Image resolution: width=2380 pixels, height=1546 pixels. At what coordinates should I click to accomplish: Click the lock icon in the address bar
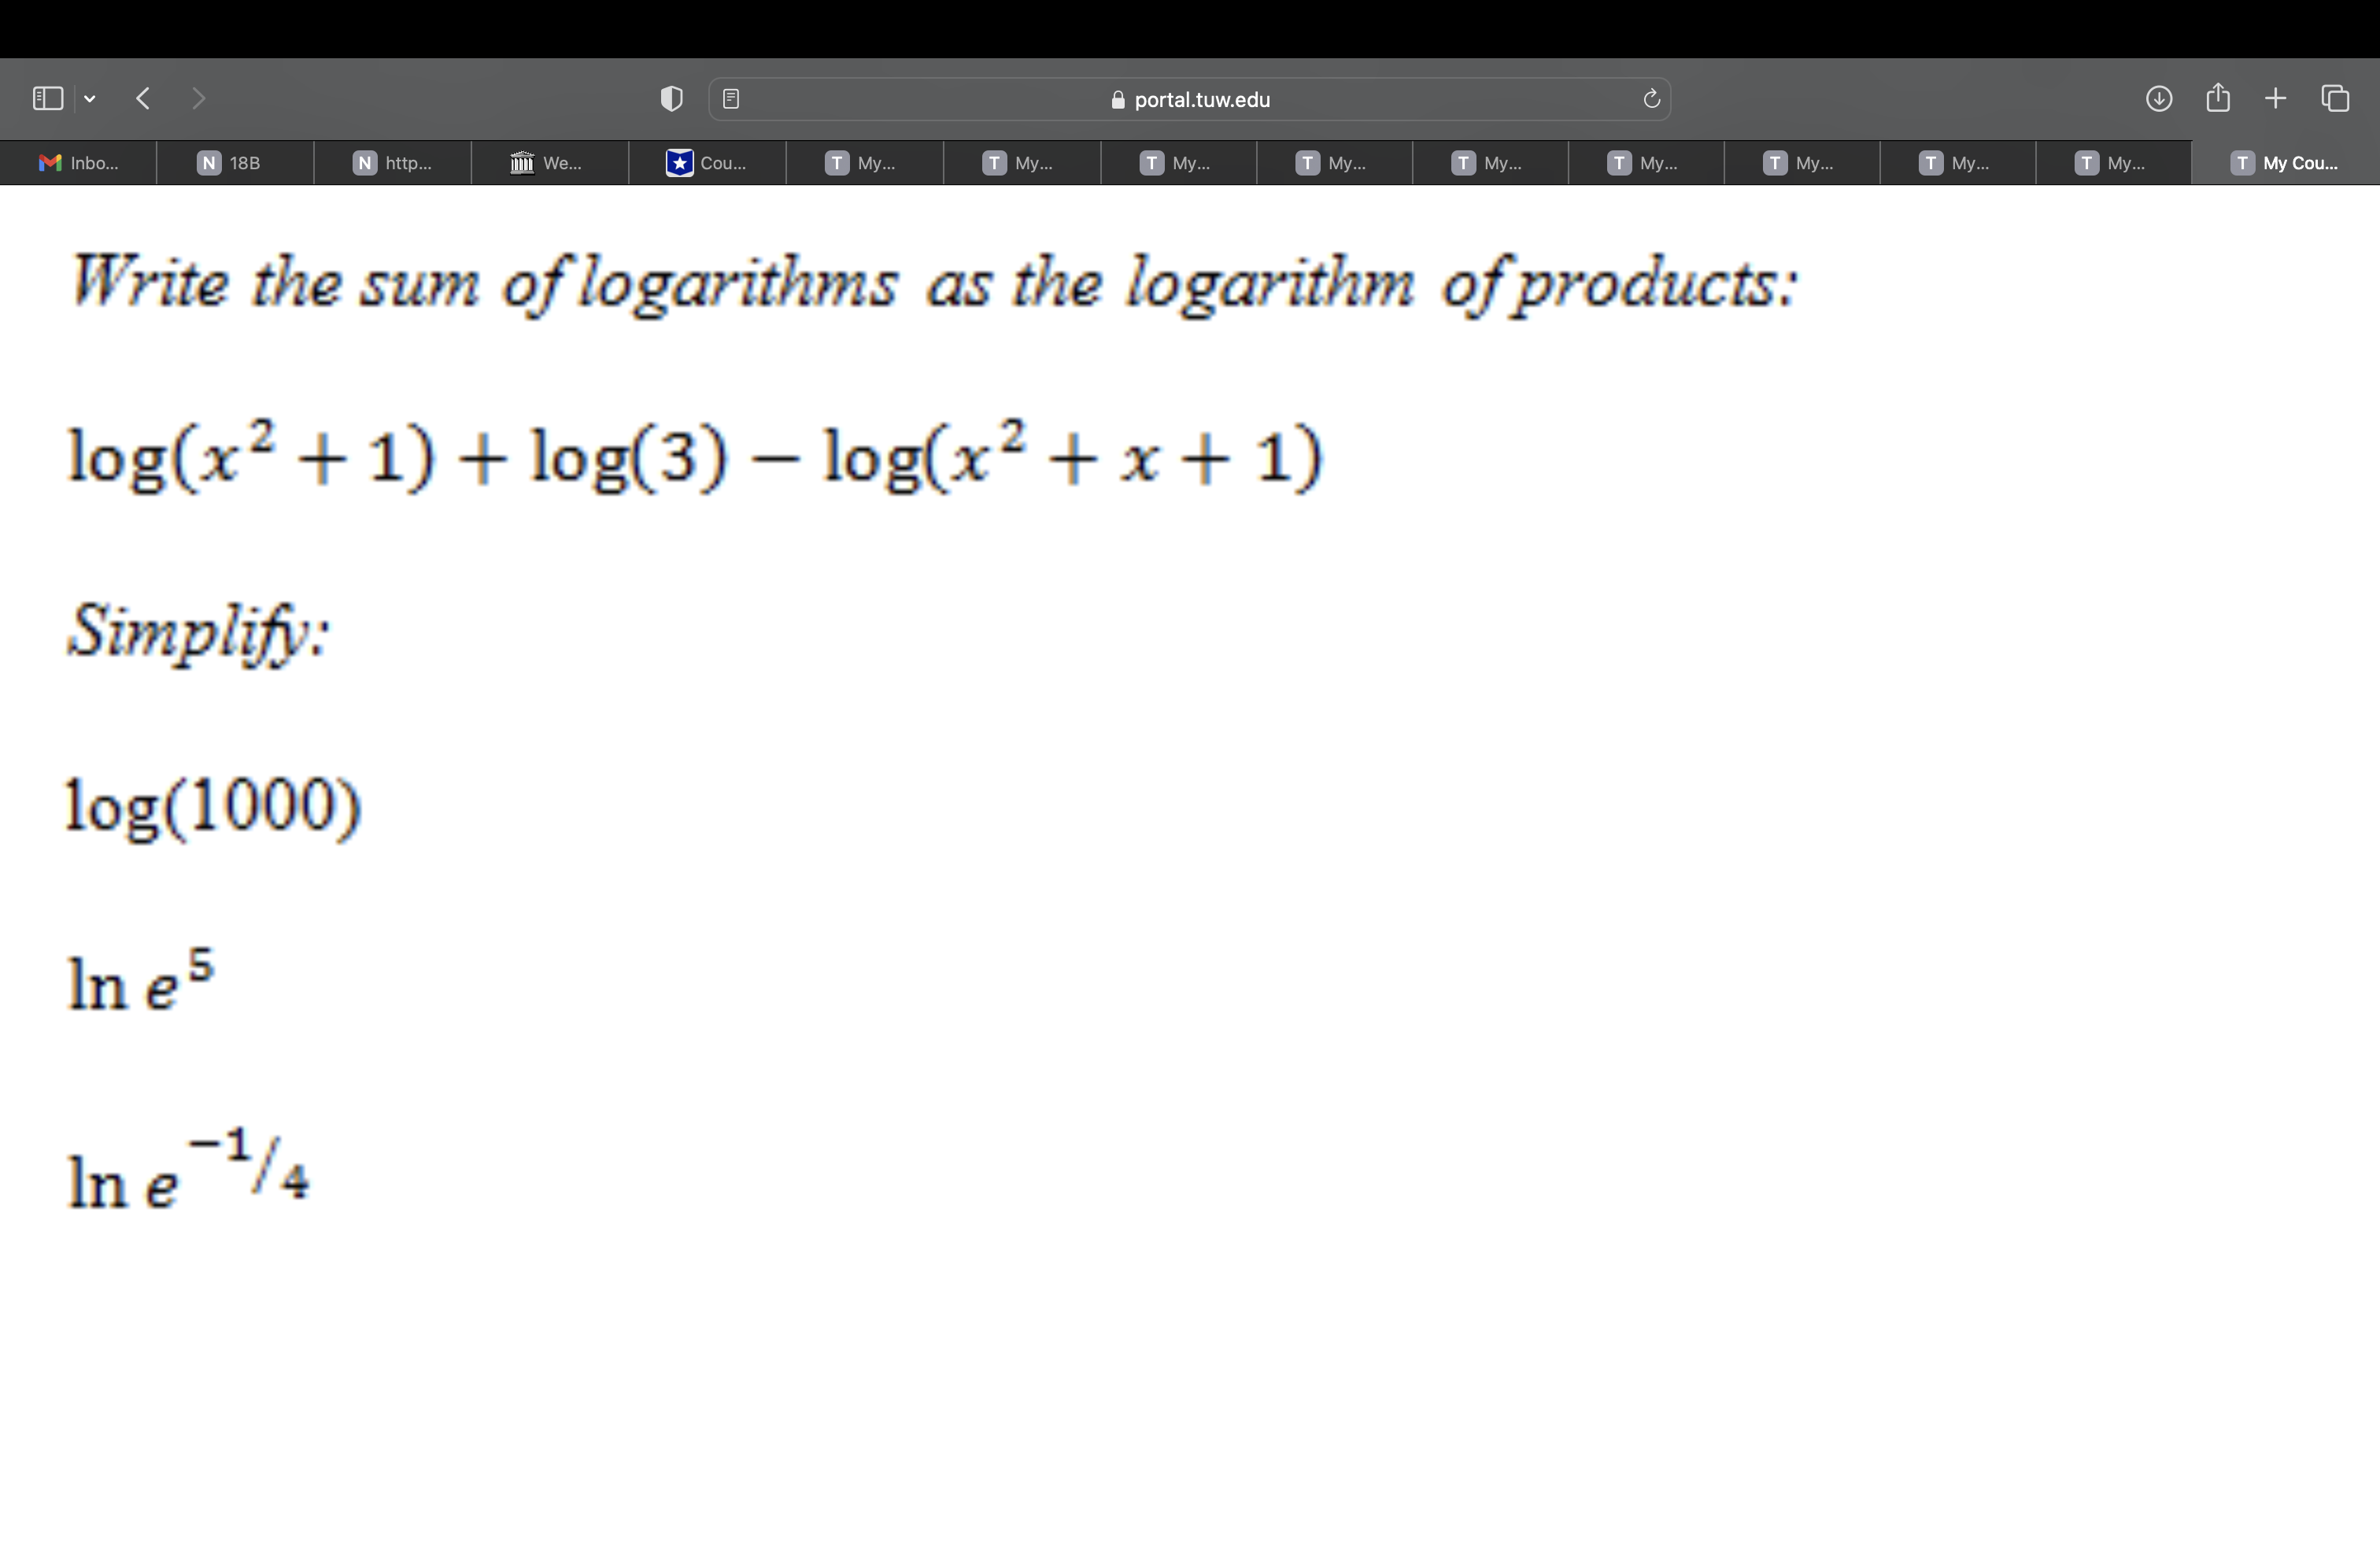(1117, 100)
